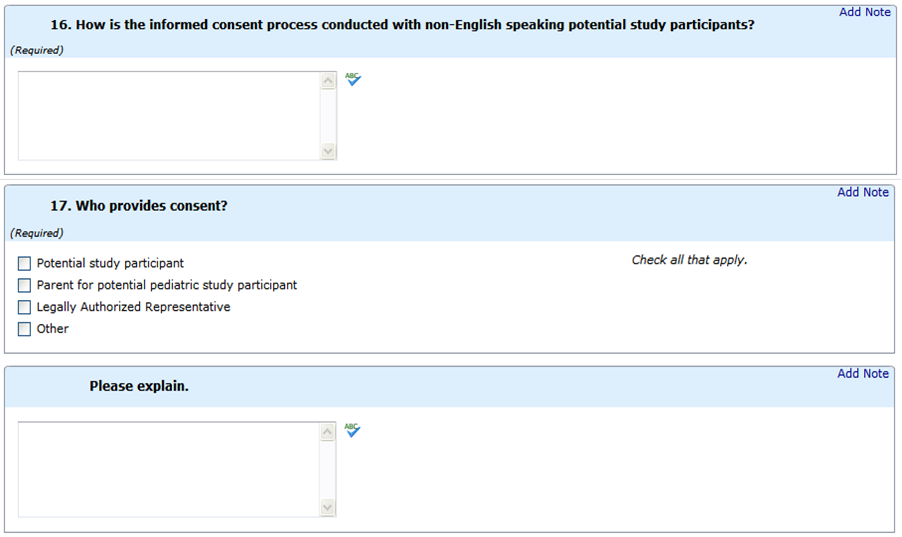
Task: Add Note to question 16
Action: point(863,12)
